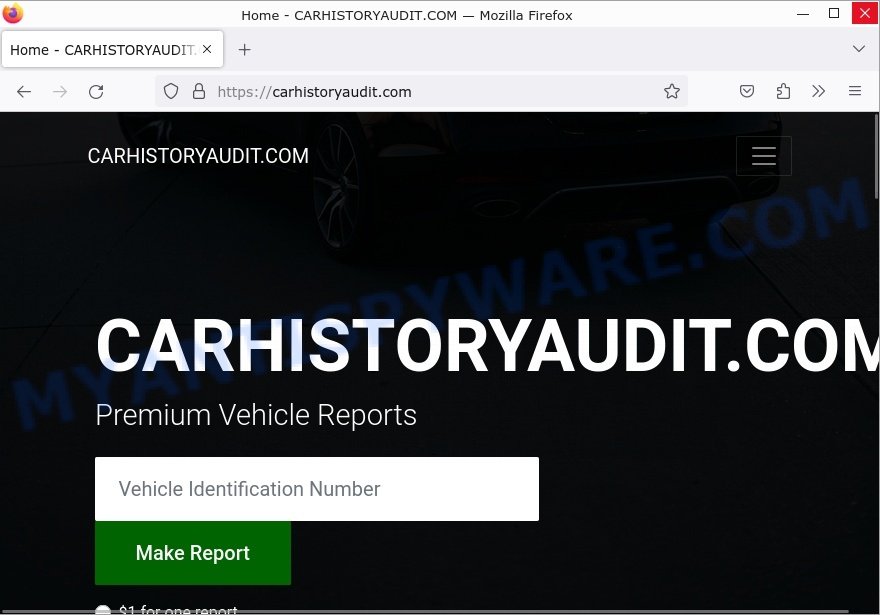Focus the Vehicle Identification Number field
This screenshot has width=880, height=615.
(x=317, y=489)
